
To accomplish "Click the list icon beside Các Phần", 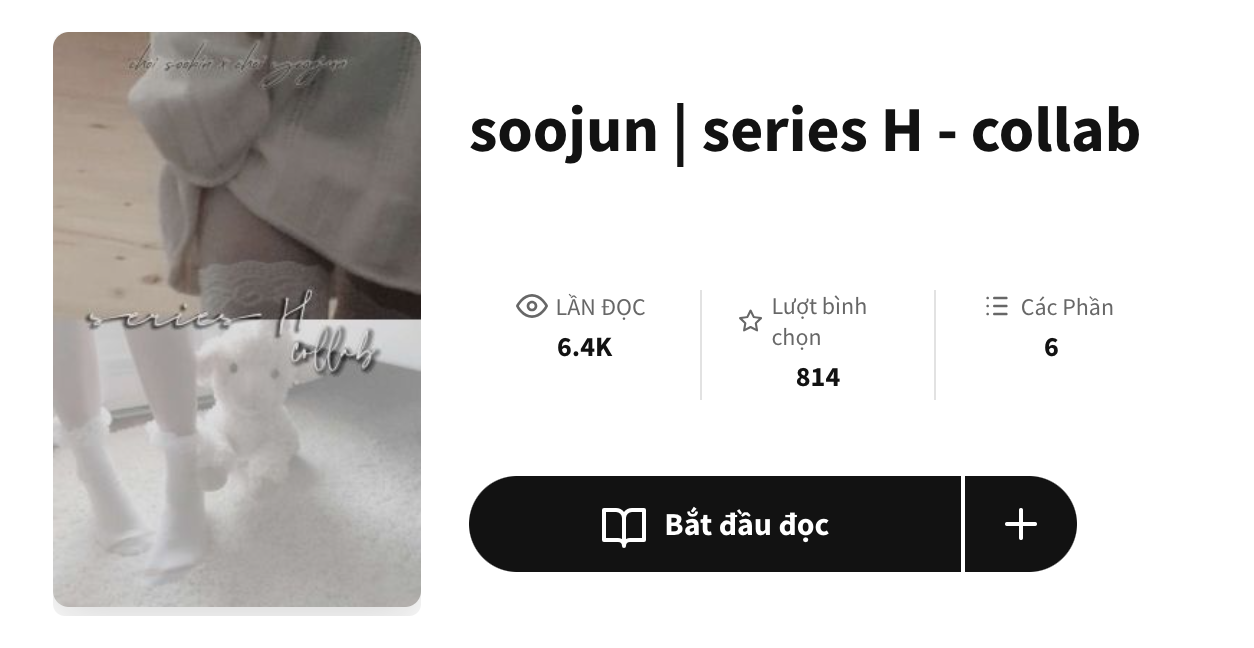I will (996, 306).
